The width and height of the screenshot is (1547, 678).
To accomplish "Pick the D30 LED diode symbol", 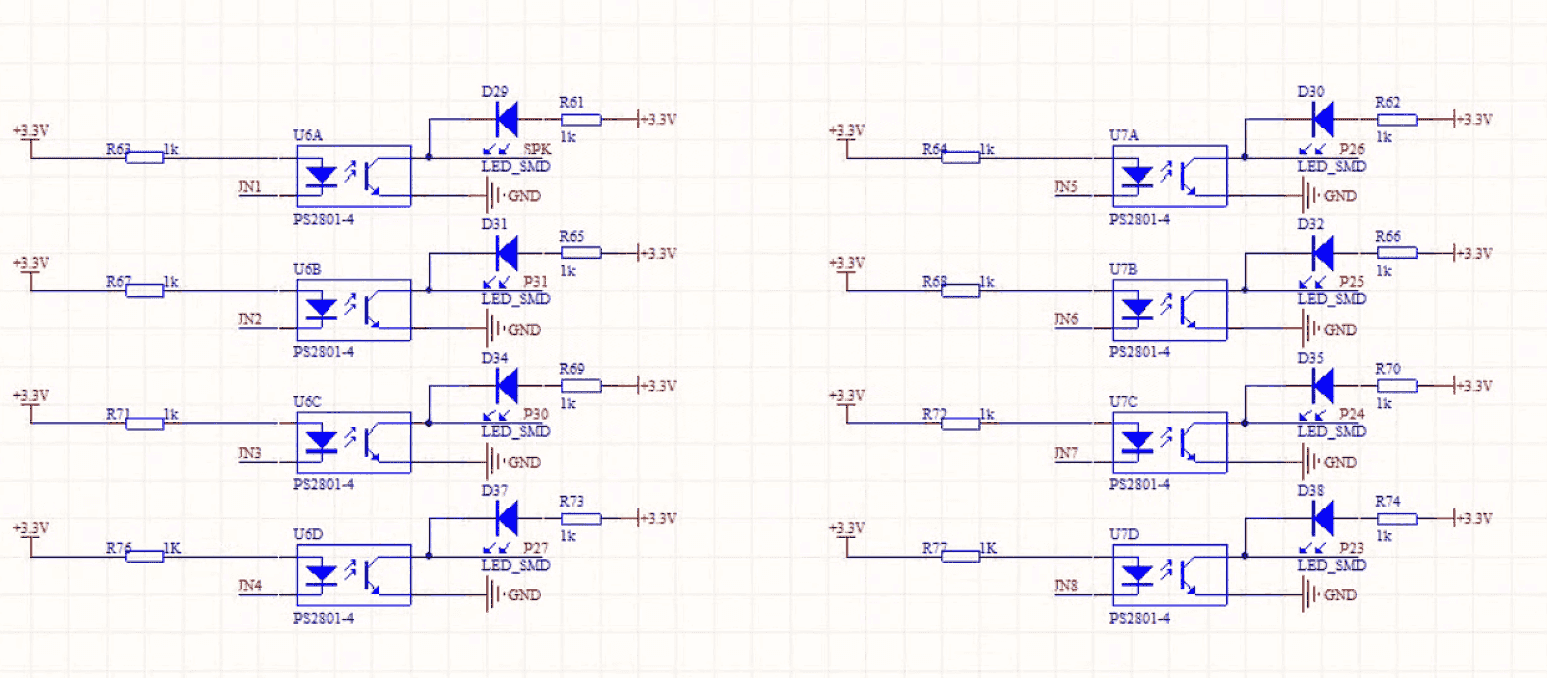I will 1323,119.
